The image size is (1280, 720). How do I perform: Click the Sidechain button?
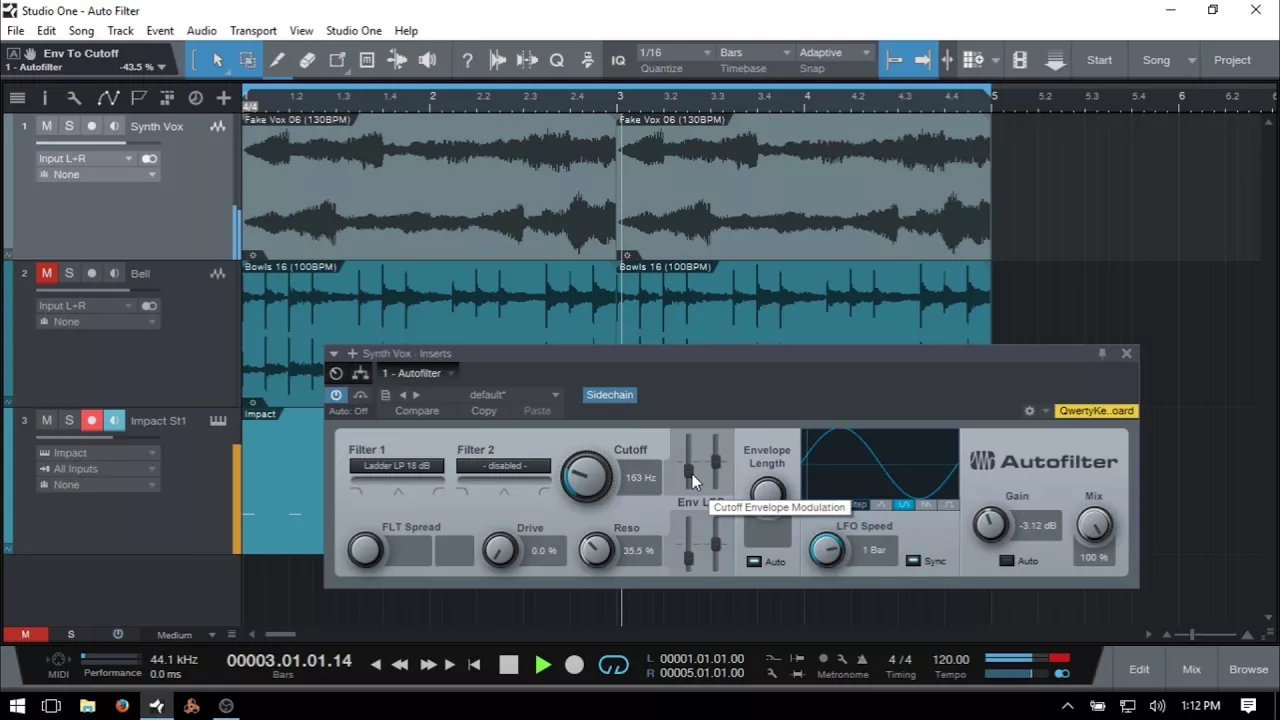pos(610,395)
